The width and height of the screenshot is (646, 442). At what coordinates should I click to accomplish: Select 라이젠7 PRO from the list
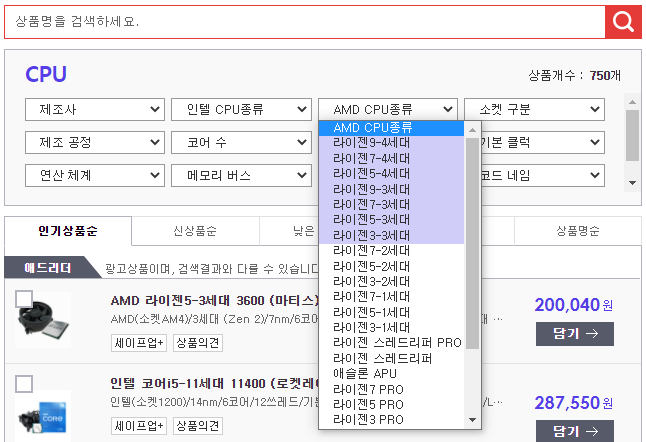[x=391, y=390]
